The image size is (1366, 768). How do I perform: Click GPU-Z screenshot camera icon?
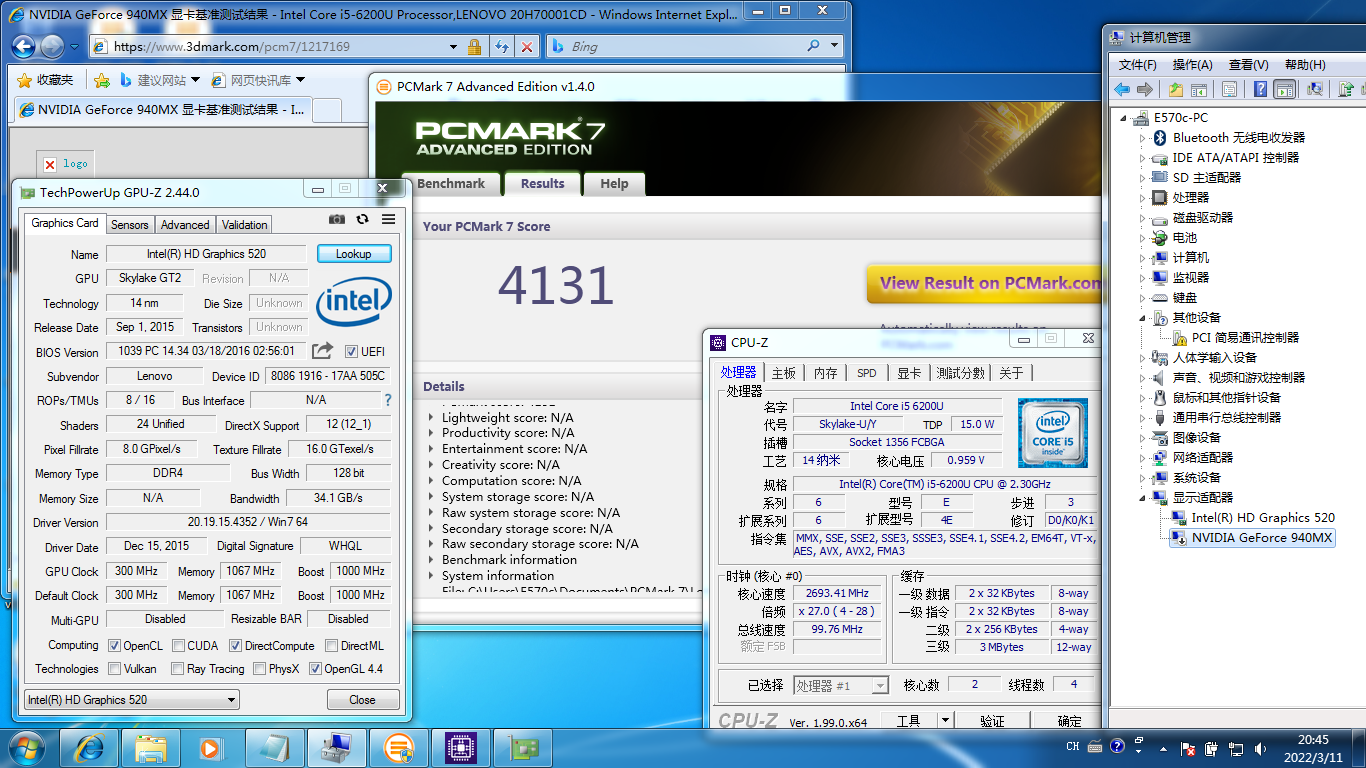[337, 220]
